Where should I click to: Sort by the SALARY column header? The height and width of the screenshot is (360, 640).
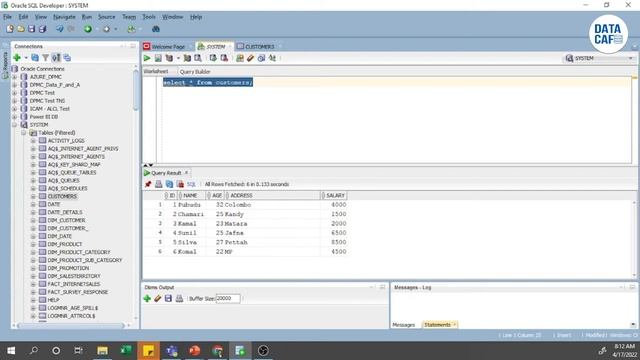[334, 196]
